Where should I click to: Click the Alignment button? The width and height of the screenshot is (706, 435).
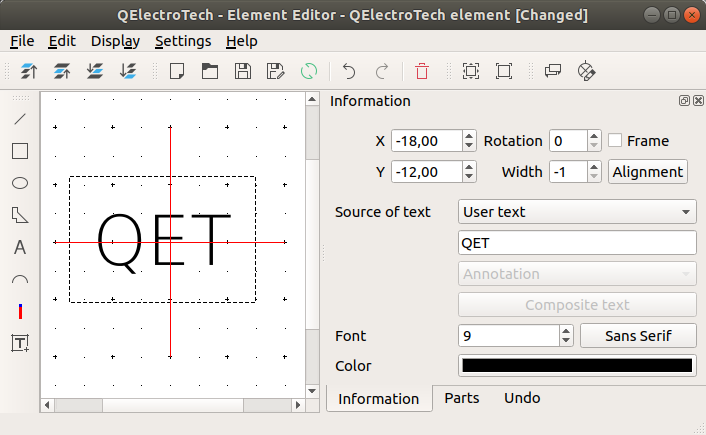coord(647,172)
